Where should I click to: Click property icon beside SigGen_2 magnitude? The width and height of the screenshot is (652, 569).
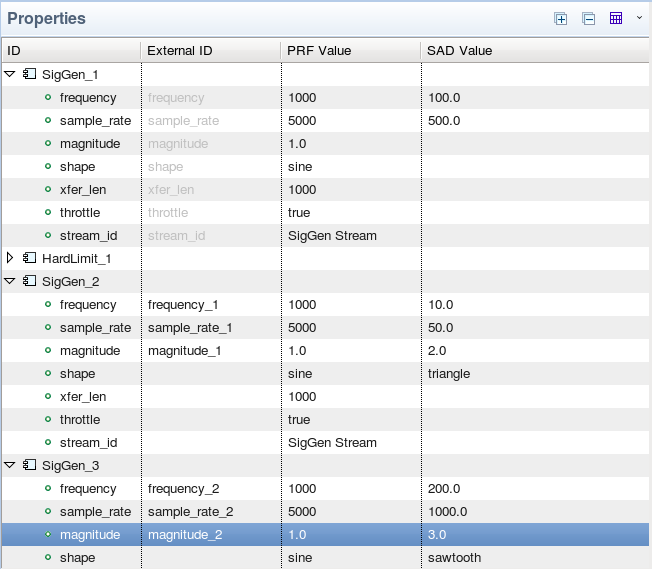click(x=48, y=350)
